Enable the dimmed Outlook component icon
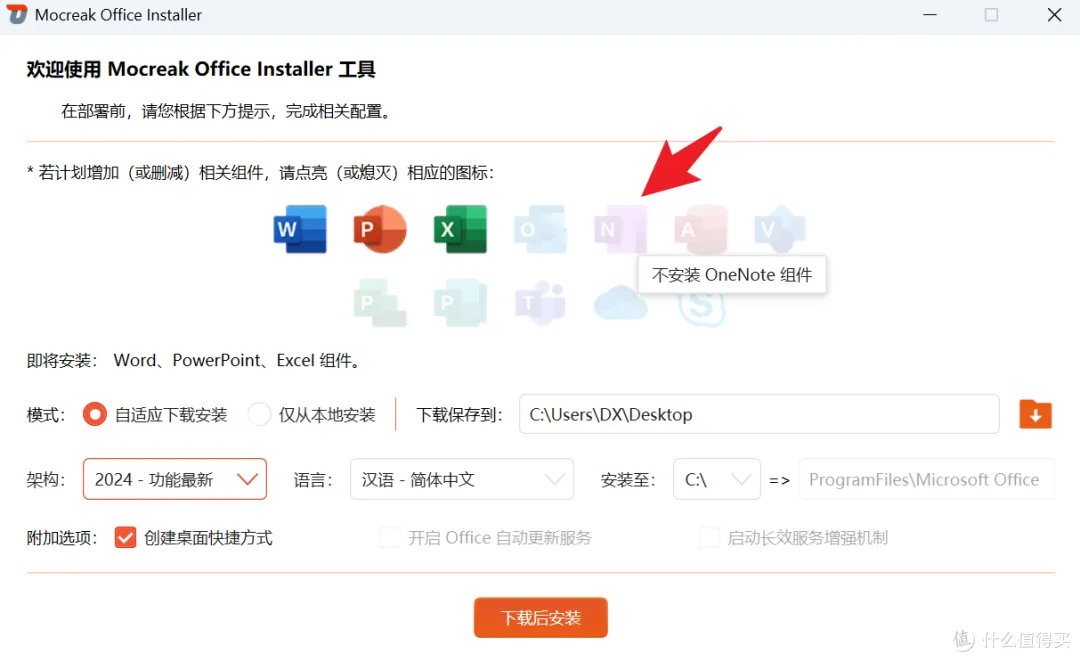The image size is (1080, 662). 540,229
